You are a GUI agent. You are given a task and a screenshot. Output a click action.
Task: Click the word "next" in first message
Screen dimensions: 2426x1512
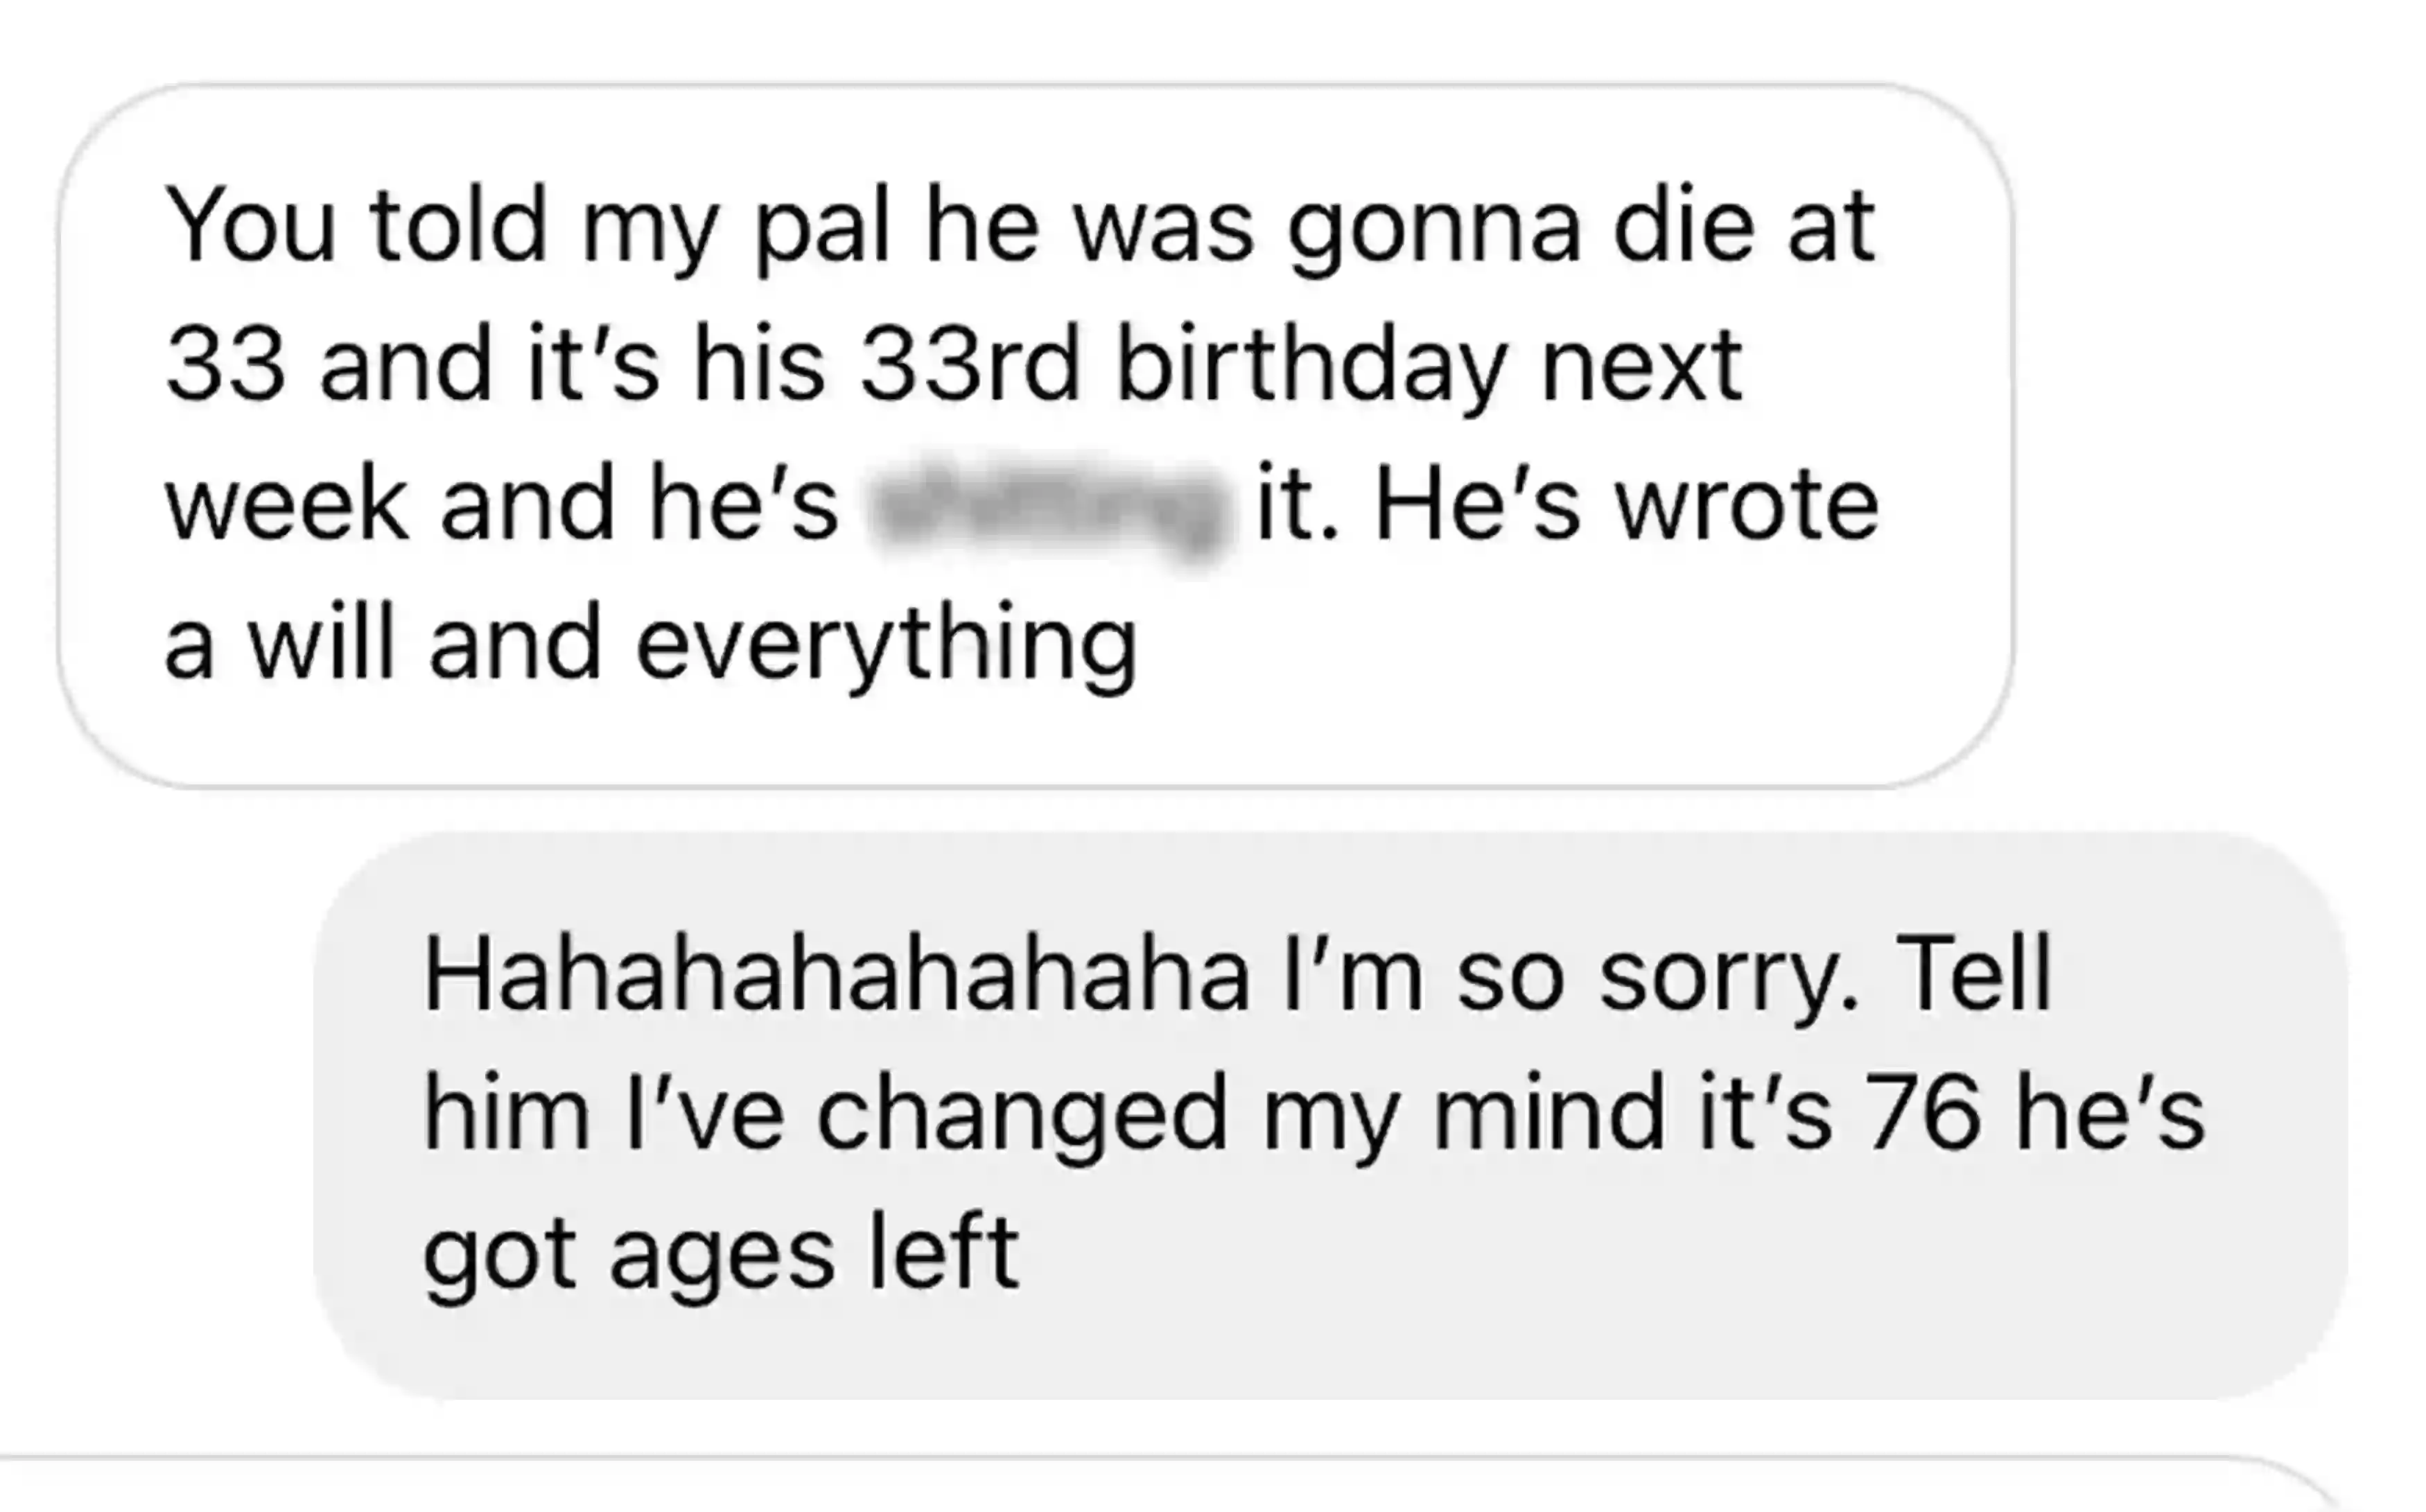pos(1643,367)
